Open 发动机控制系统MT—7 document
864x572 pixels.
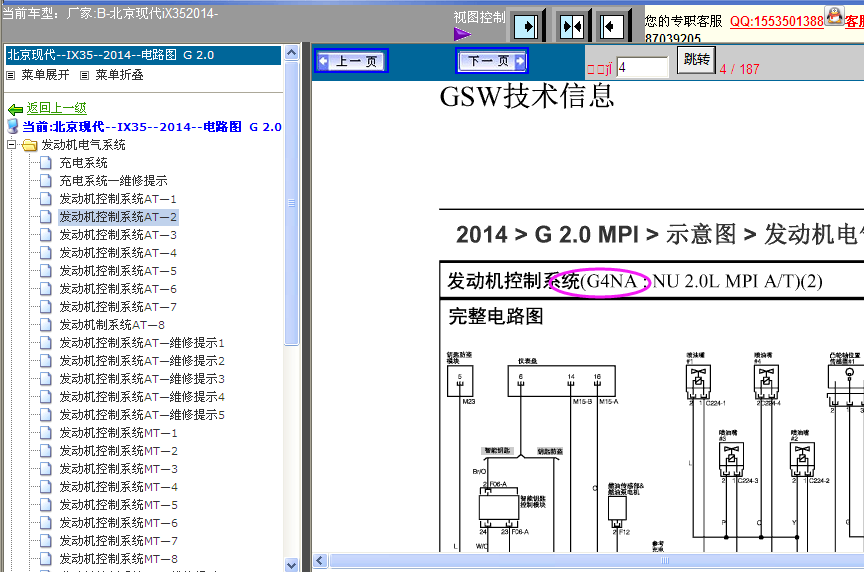(118, 541)
